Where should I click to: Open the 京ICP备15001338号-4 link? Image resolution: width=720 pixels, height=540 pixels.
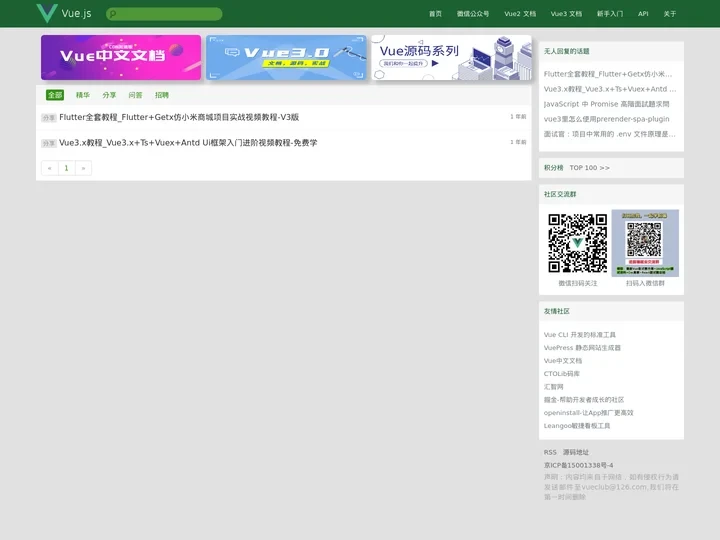(579, 465)
